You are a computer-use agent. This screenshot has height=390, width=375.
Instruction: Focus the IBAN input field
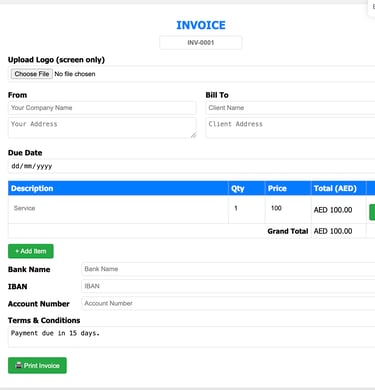pyautogui.click(x=228, y=286)
